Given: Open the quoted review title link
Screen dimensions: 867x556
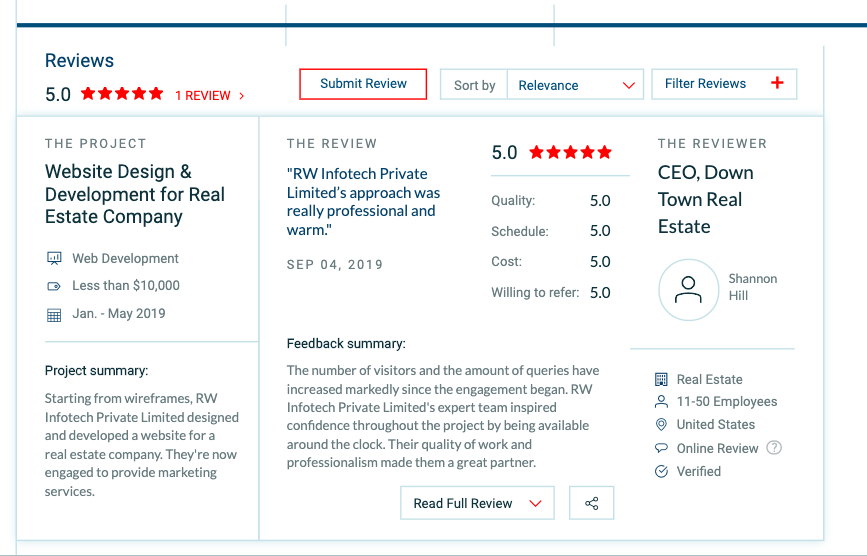Looking at the screenshot, I should click(x=363, y=202).
